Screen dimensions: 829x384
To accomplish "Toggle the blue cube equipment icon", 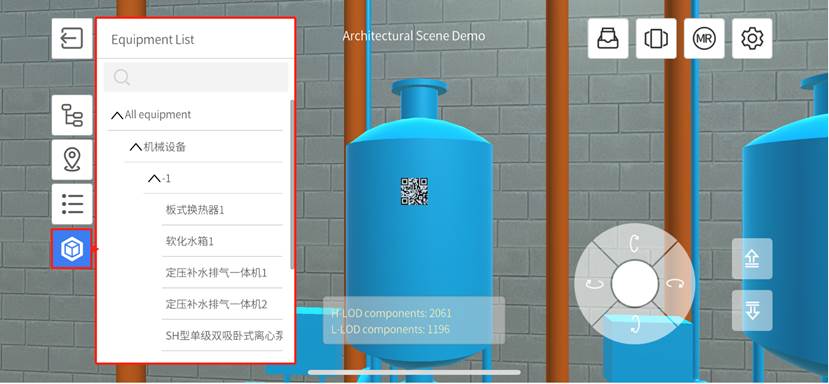I will click(72, 249).
